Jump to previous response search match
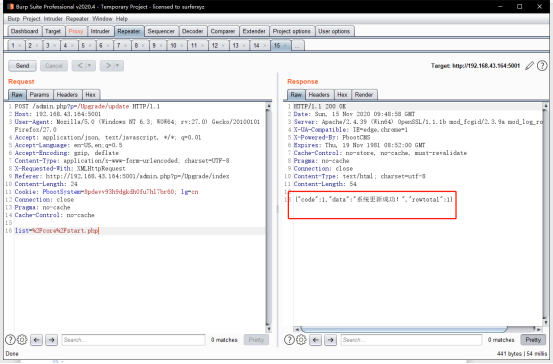 316,340
